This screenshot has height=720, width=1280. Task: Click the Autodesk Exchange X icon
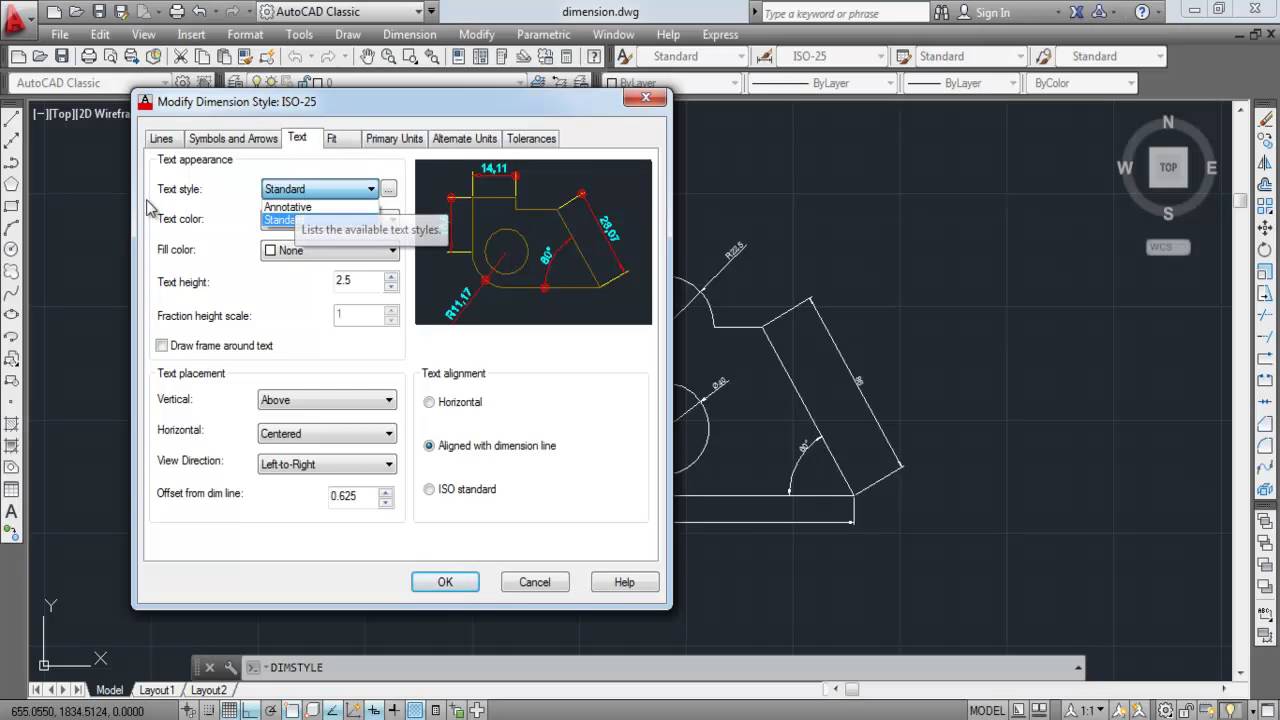tap(1078, 13)
